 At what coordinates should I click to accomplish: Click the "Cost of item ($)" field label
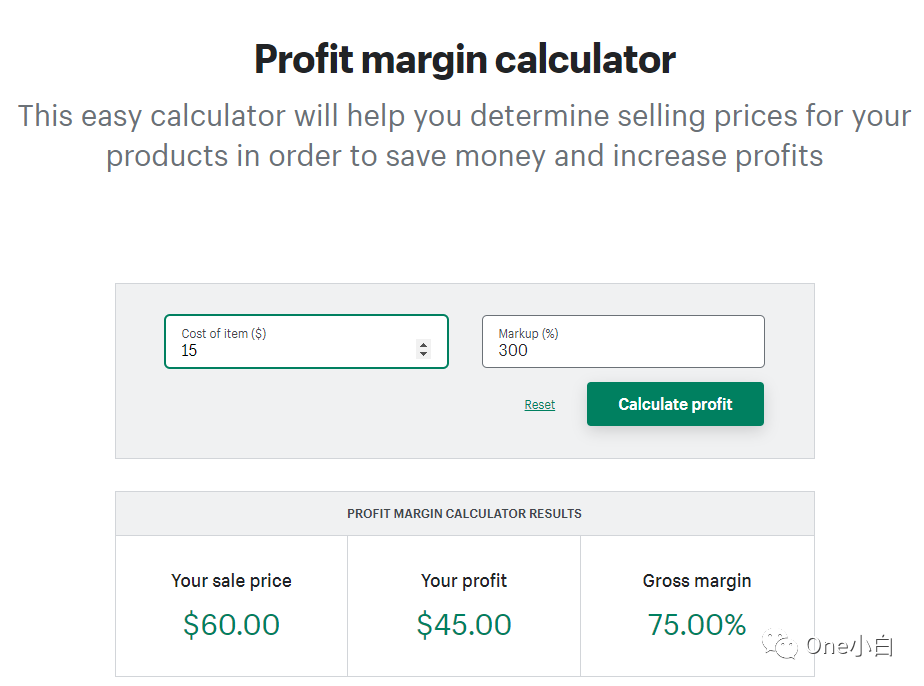[x=224, y=333]
